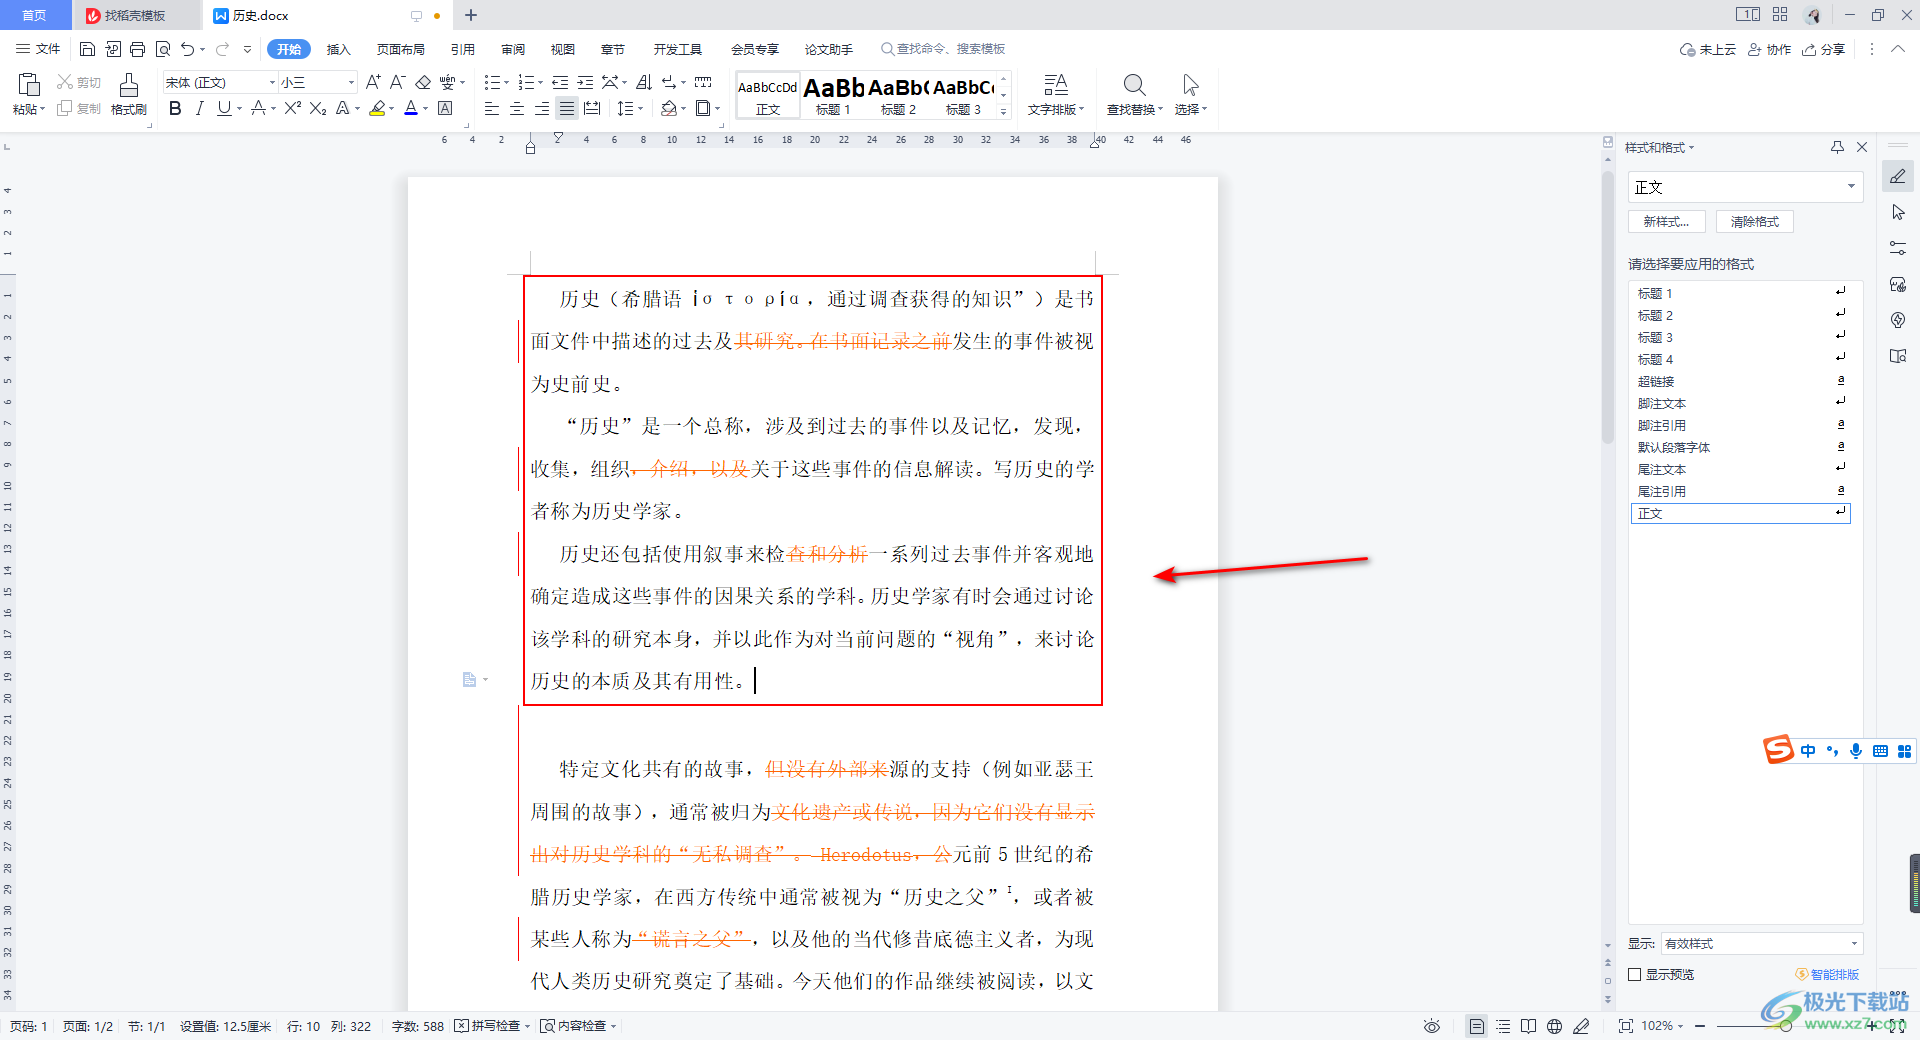Viewport: 1920px width, 1040px height.
Task: Open the 审阅 ribbon tab
Action: pyautogui.click(x=513, y=49)
